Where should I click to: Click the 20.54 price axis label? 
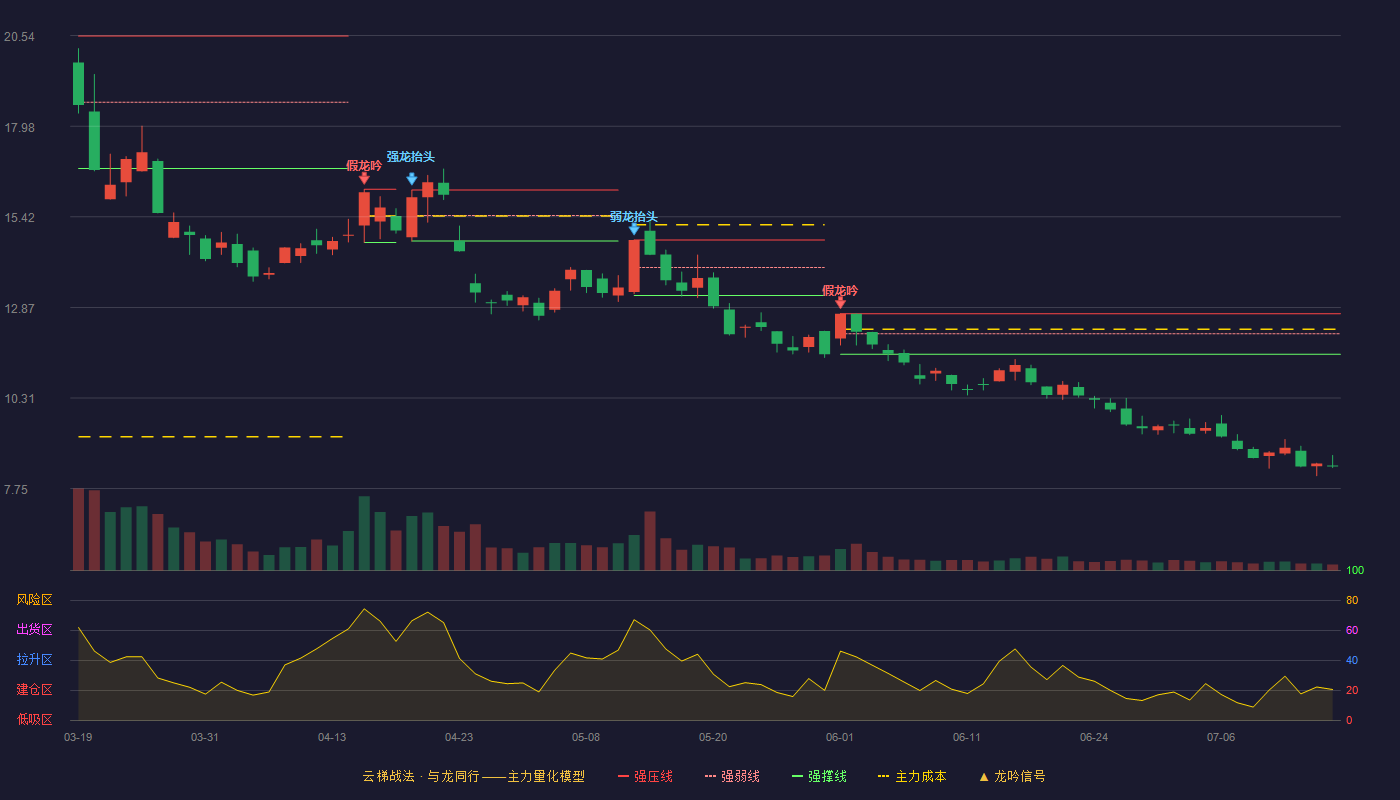point(19,37)
